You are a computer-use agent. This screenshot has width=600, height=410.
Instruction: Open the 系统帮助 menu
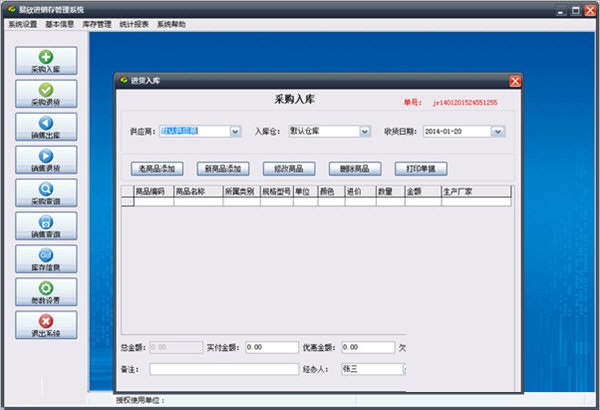coord(171,25)
